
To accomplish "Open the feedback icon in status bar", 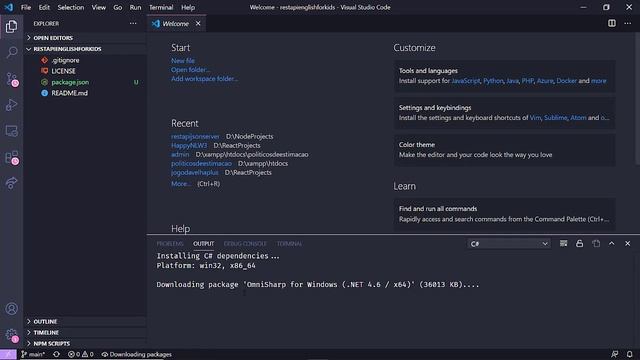I will coord(614,354).
